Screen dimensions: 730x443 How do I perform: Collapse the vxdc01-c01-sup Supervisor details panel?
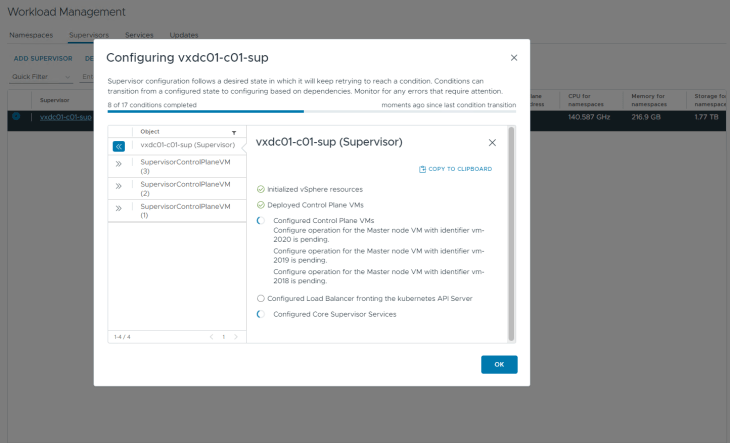[119, 146]
